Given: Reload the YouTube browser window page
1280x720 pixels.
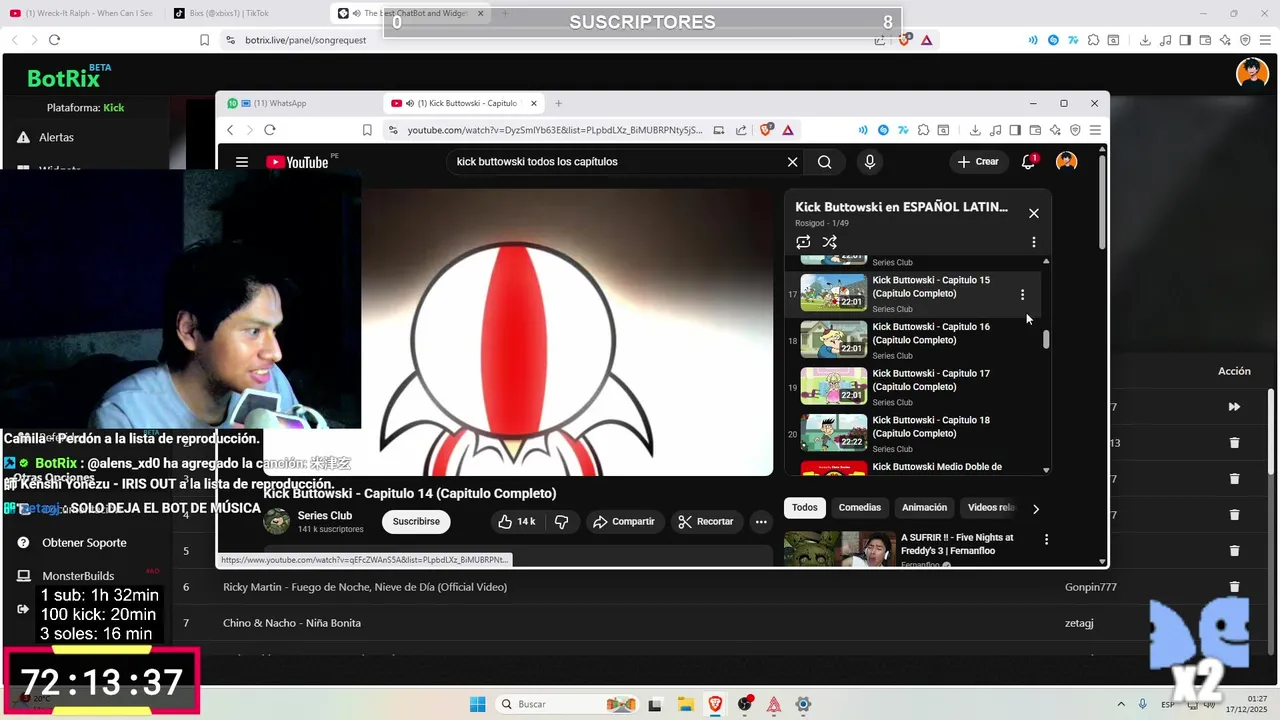Looking at the screenshot, I should (270, 130).
